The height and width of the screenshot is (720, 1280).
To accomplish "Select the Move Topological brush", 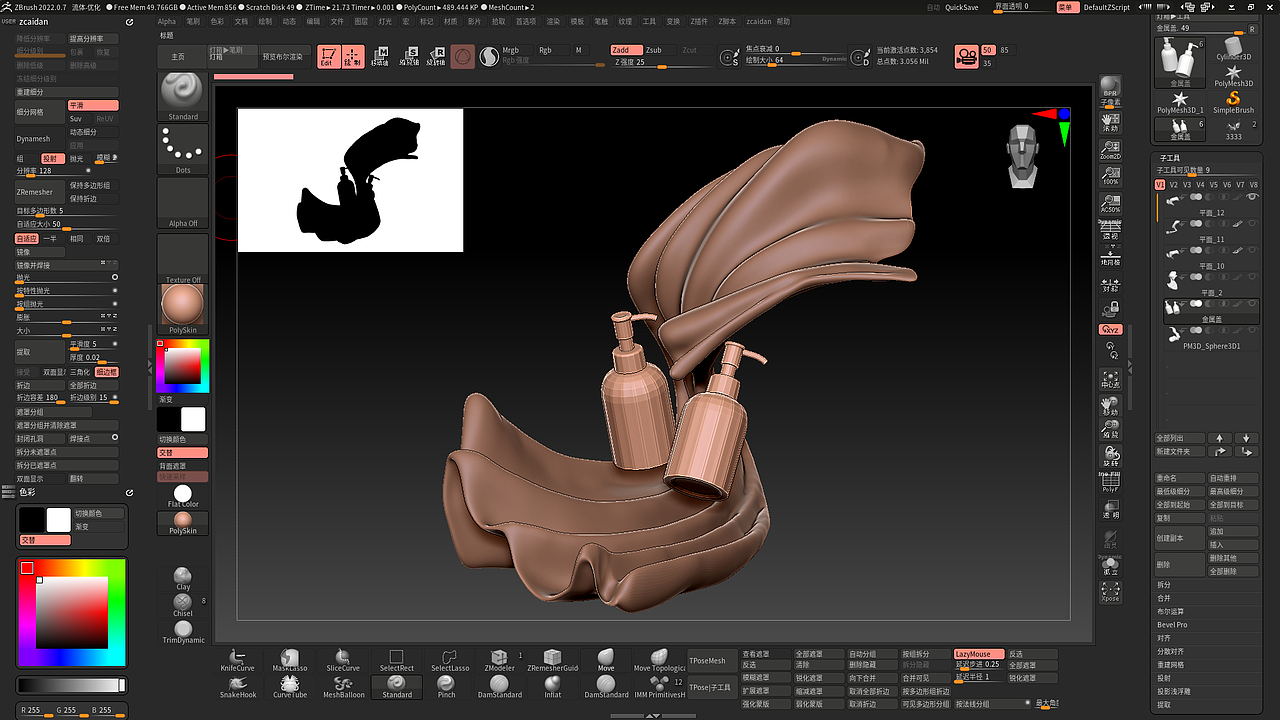I will [659, 660].
